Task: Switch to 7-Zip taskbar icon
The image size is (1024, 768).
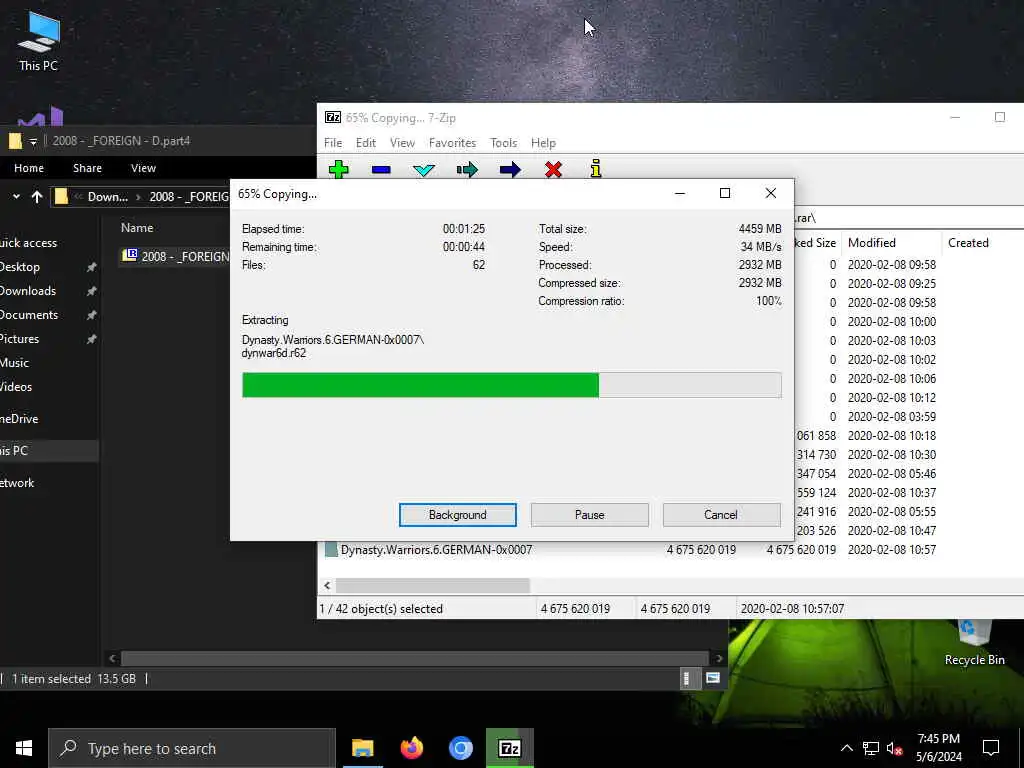Action: click(x=510, y=748)
